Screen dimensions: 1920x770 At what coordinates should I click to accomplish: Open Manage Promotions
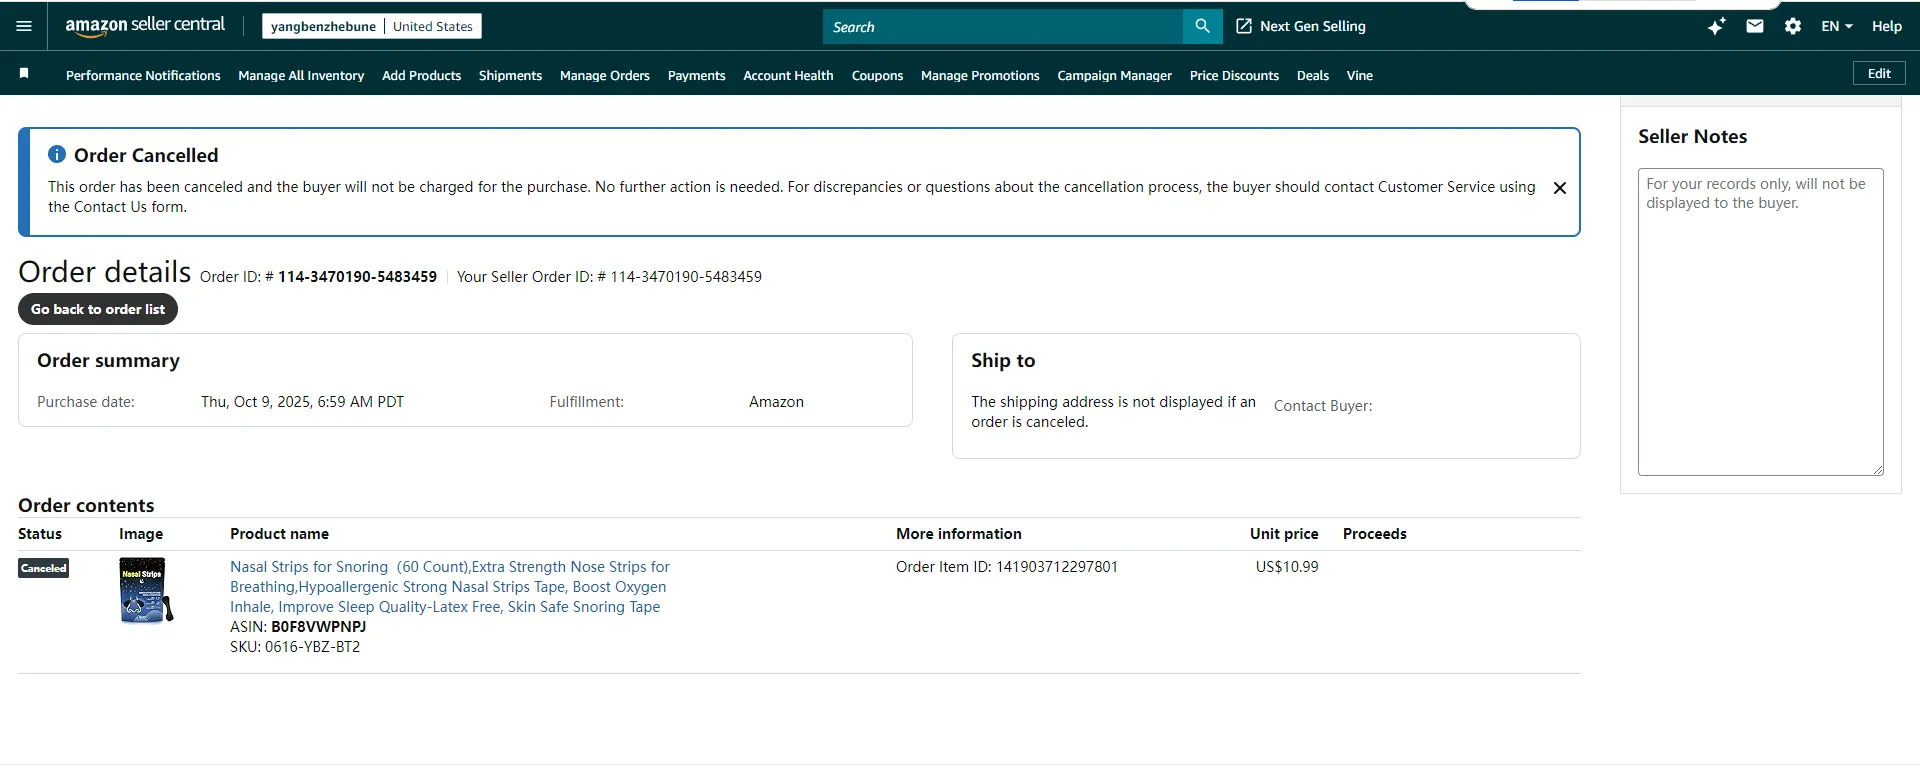pyautogui.click(x=980, y=75)
